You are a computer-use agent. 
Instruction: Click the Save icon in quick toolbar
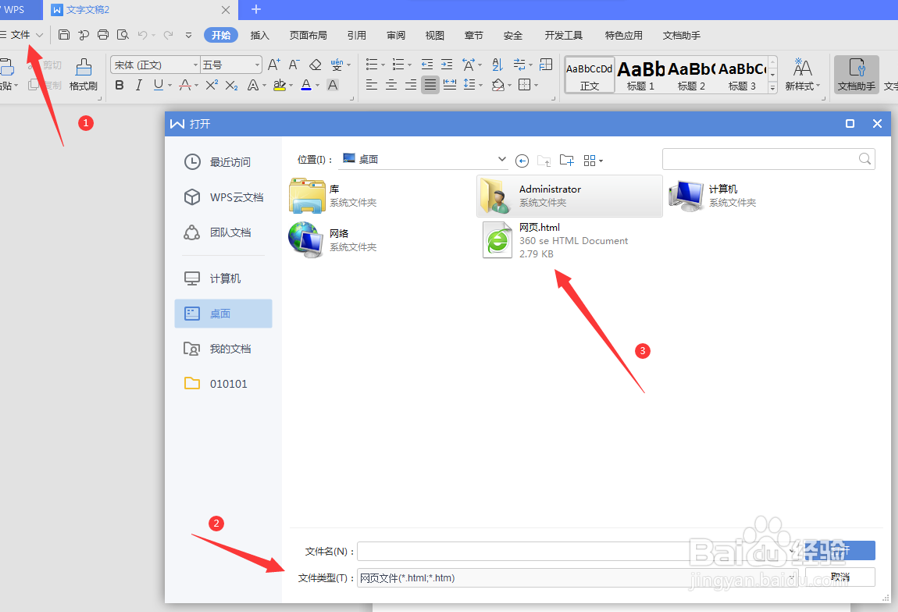[x=64, y=35]
